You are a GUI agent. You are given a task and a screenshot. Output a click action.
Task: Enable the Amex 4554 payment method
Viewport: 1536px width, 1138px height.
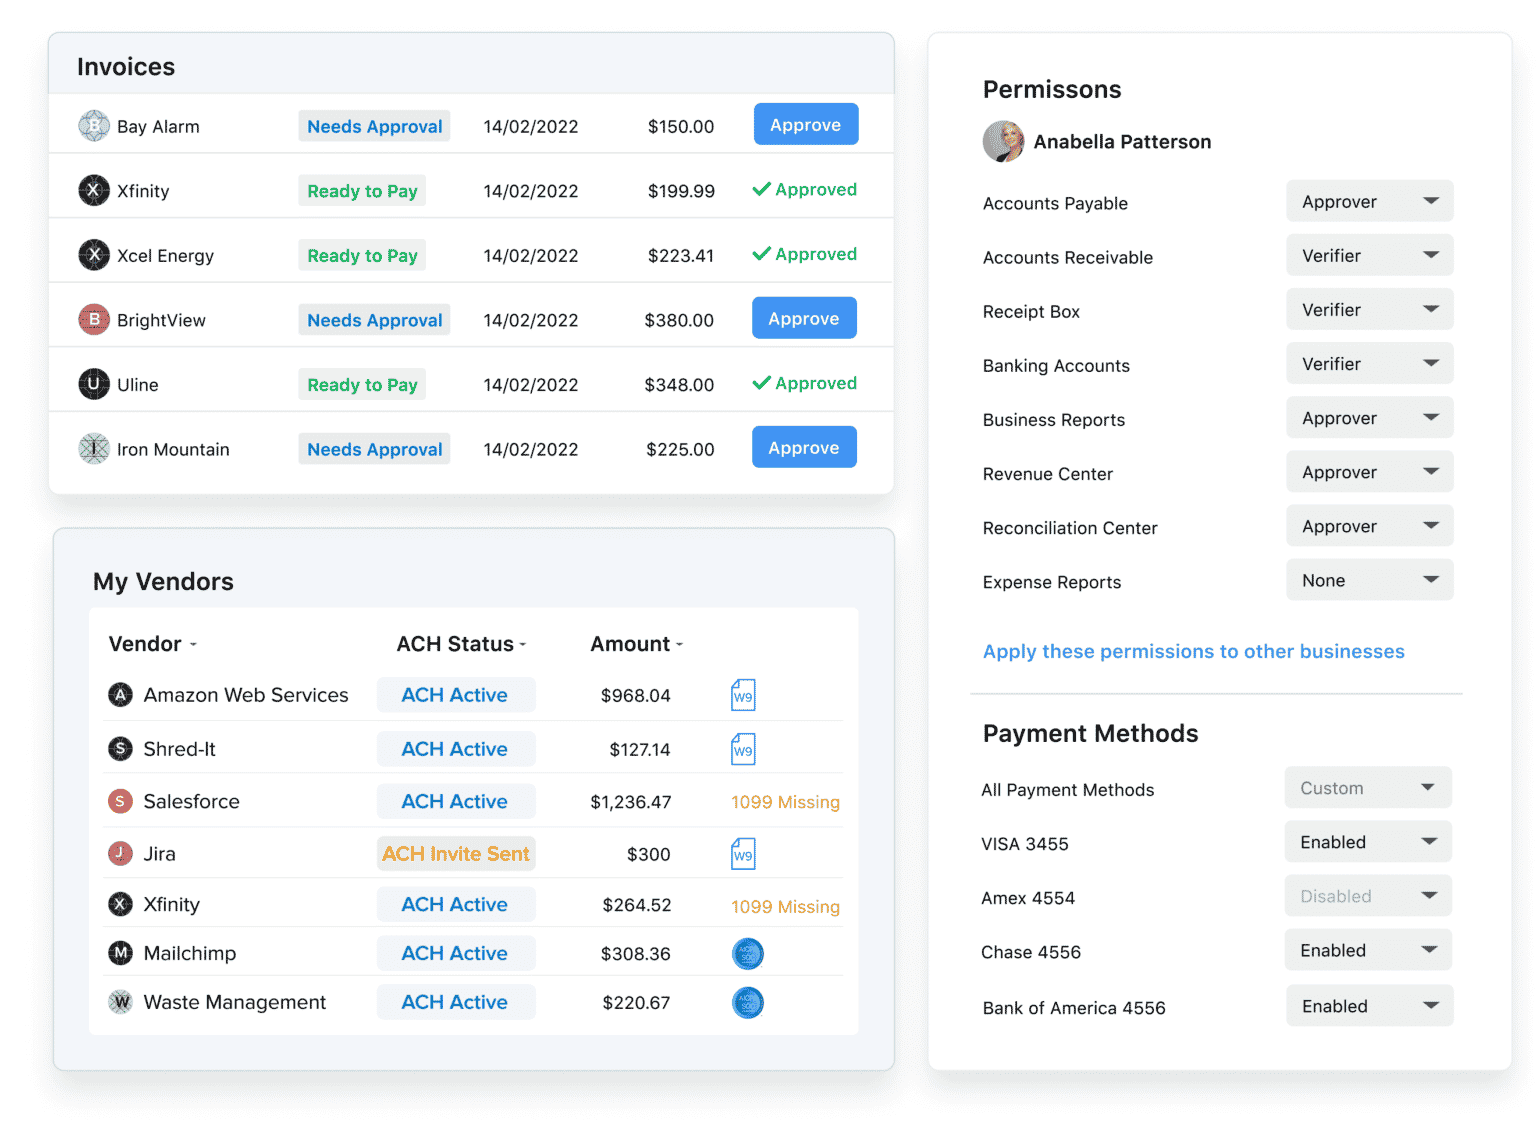(x=1367, y=896)
